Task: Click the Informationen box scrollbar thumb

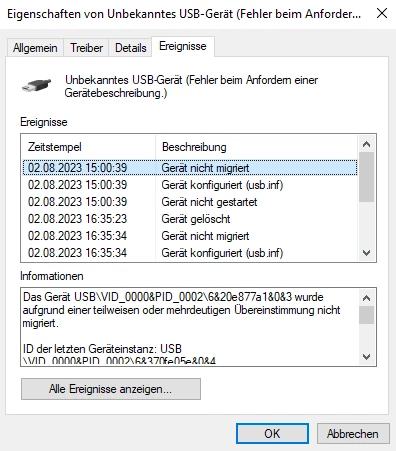Action: click(367, 315)
